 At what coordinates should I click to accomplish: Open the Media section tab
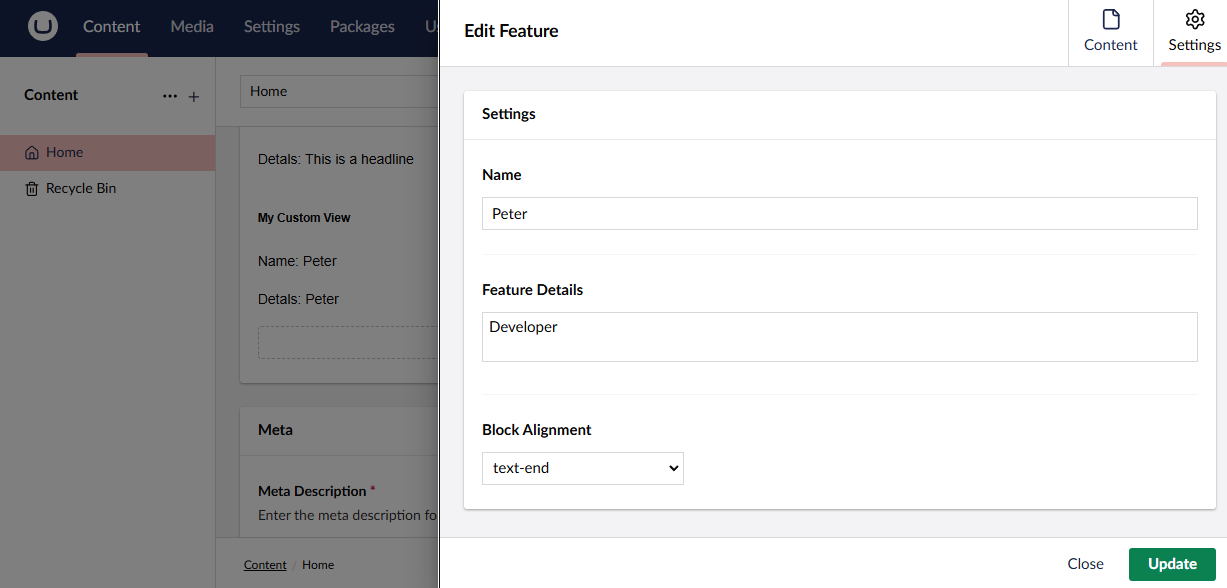(x=192, y=27)
